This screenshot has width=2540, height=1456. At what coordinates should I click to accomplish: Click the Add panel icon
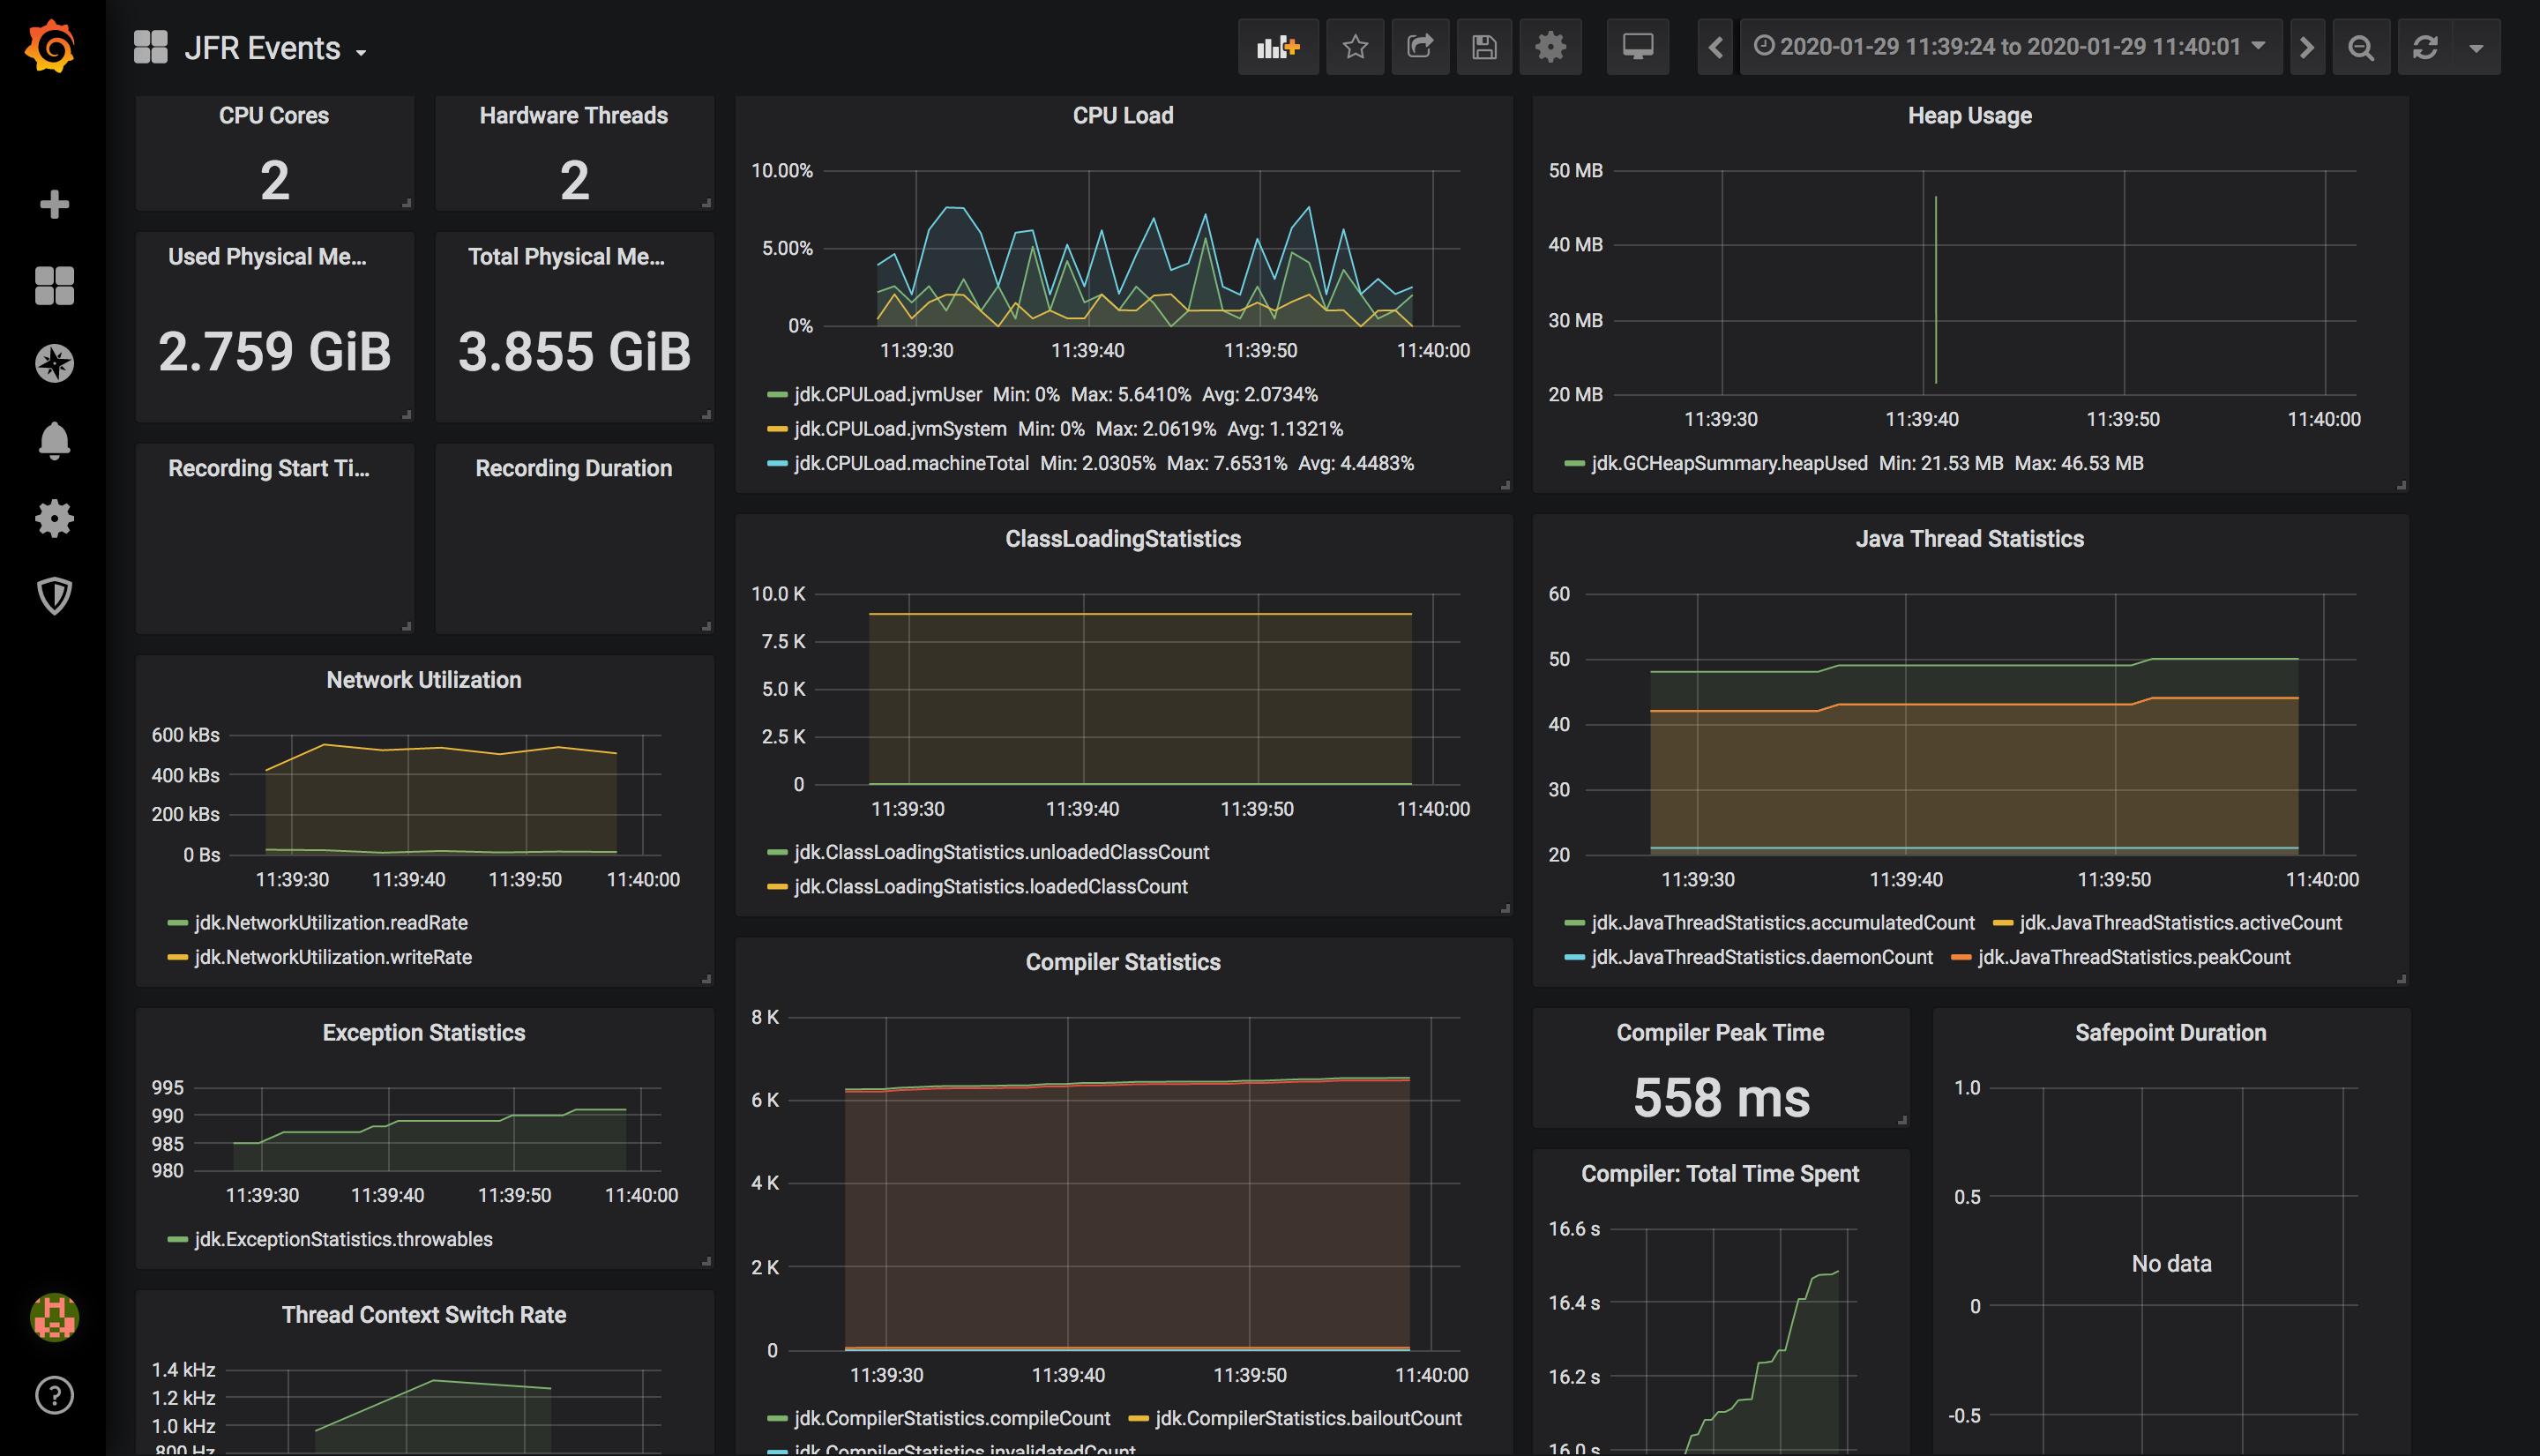[1278, 47]
